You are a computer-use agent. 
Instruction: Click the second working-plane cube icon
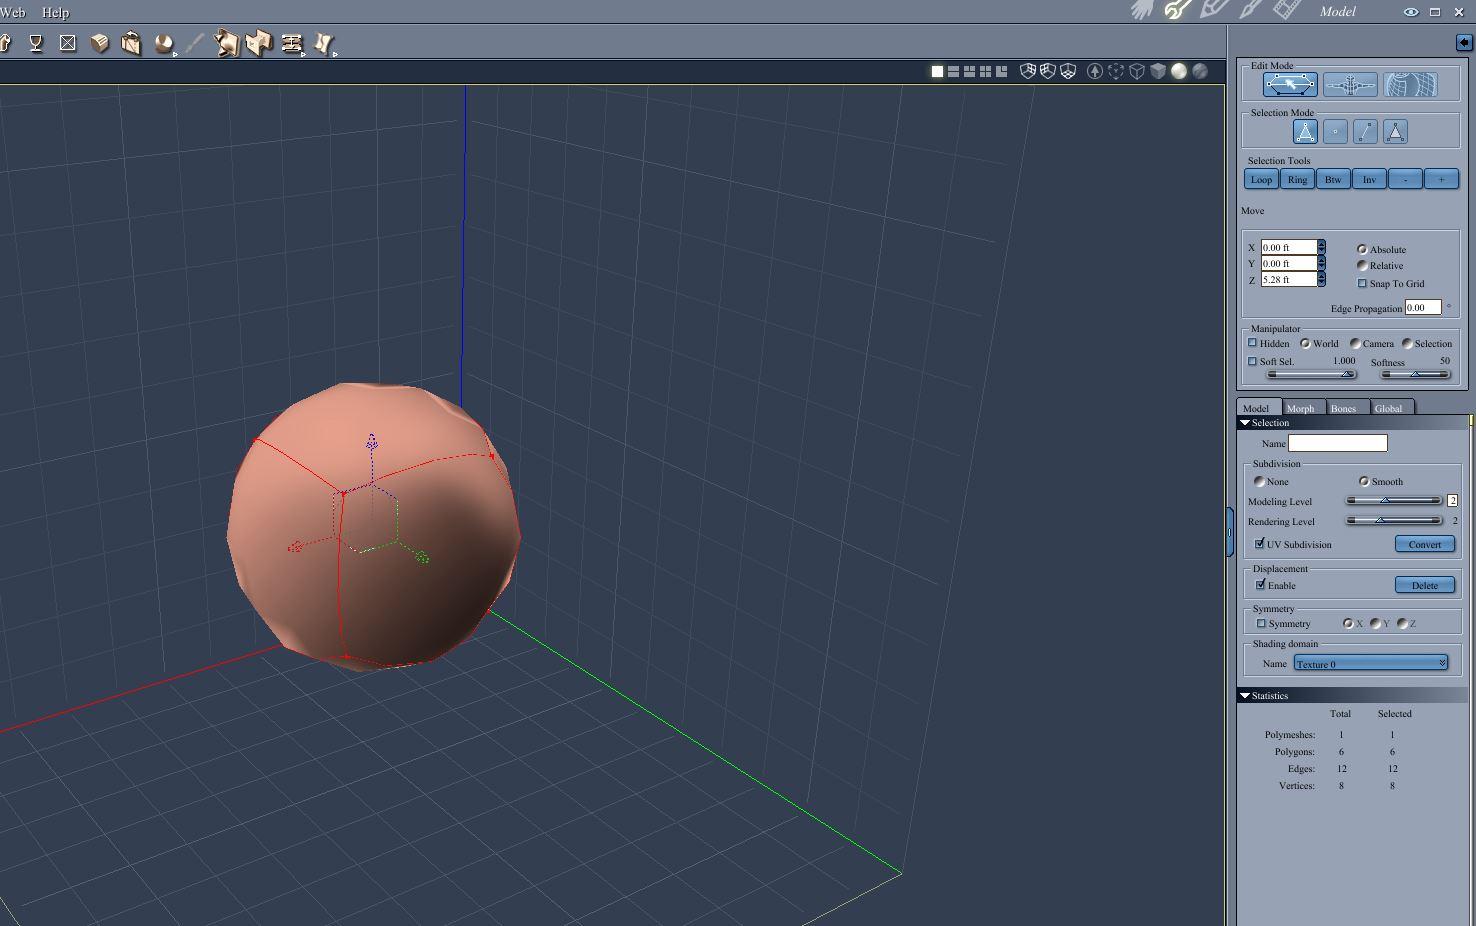1047,71
